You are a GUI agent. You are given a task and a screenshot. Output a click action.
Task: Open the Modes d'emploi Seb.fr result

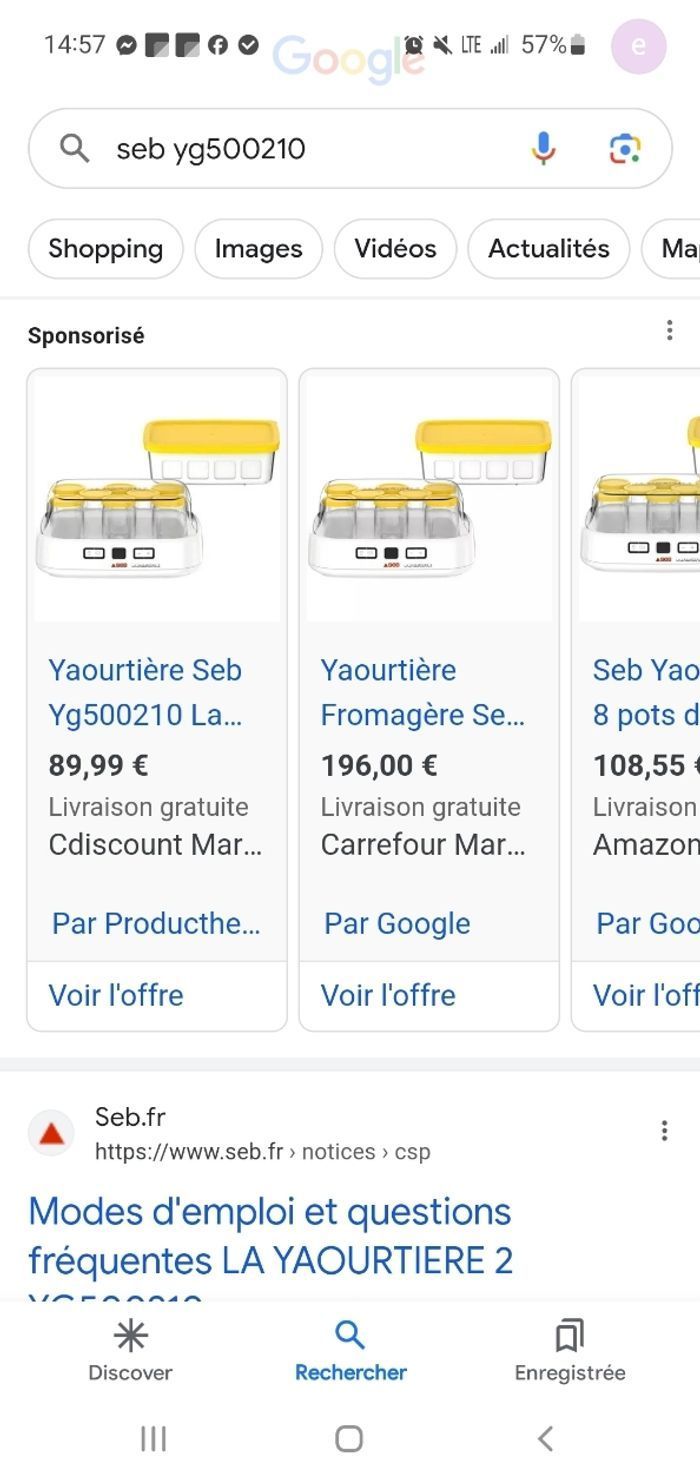(270, 1235)
